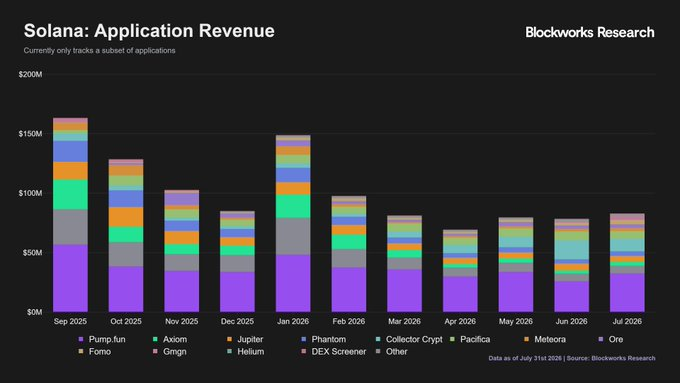Click the Sep 2025 green Axiom bar segment
Viewport: 680px width, 383px height.
70,195
